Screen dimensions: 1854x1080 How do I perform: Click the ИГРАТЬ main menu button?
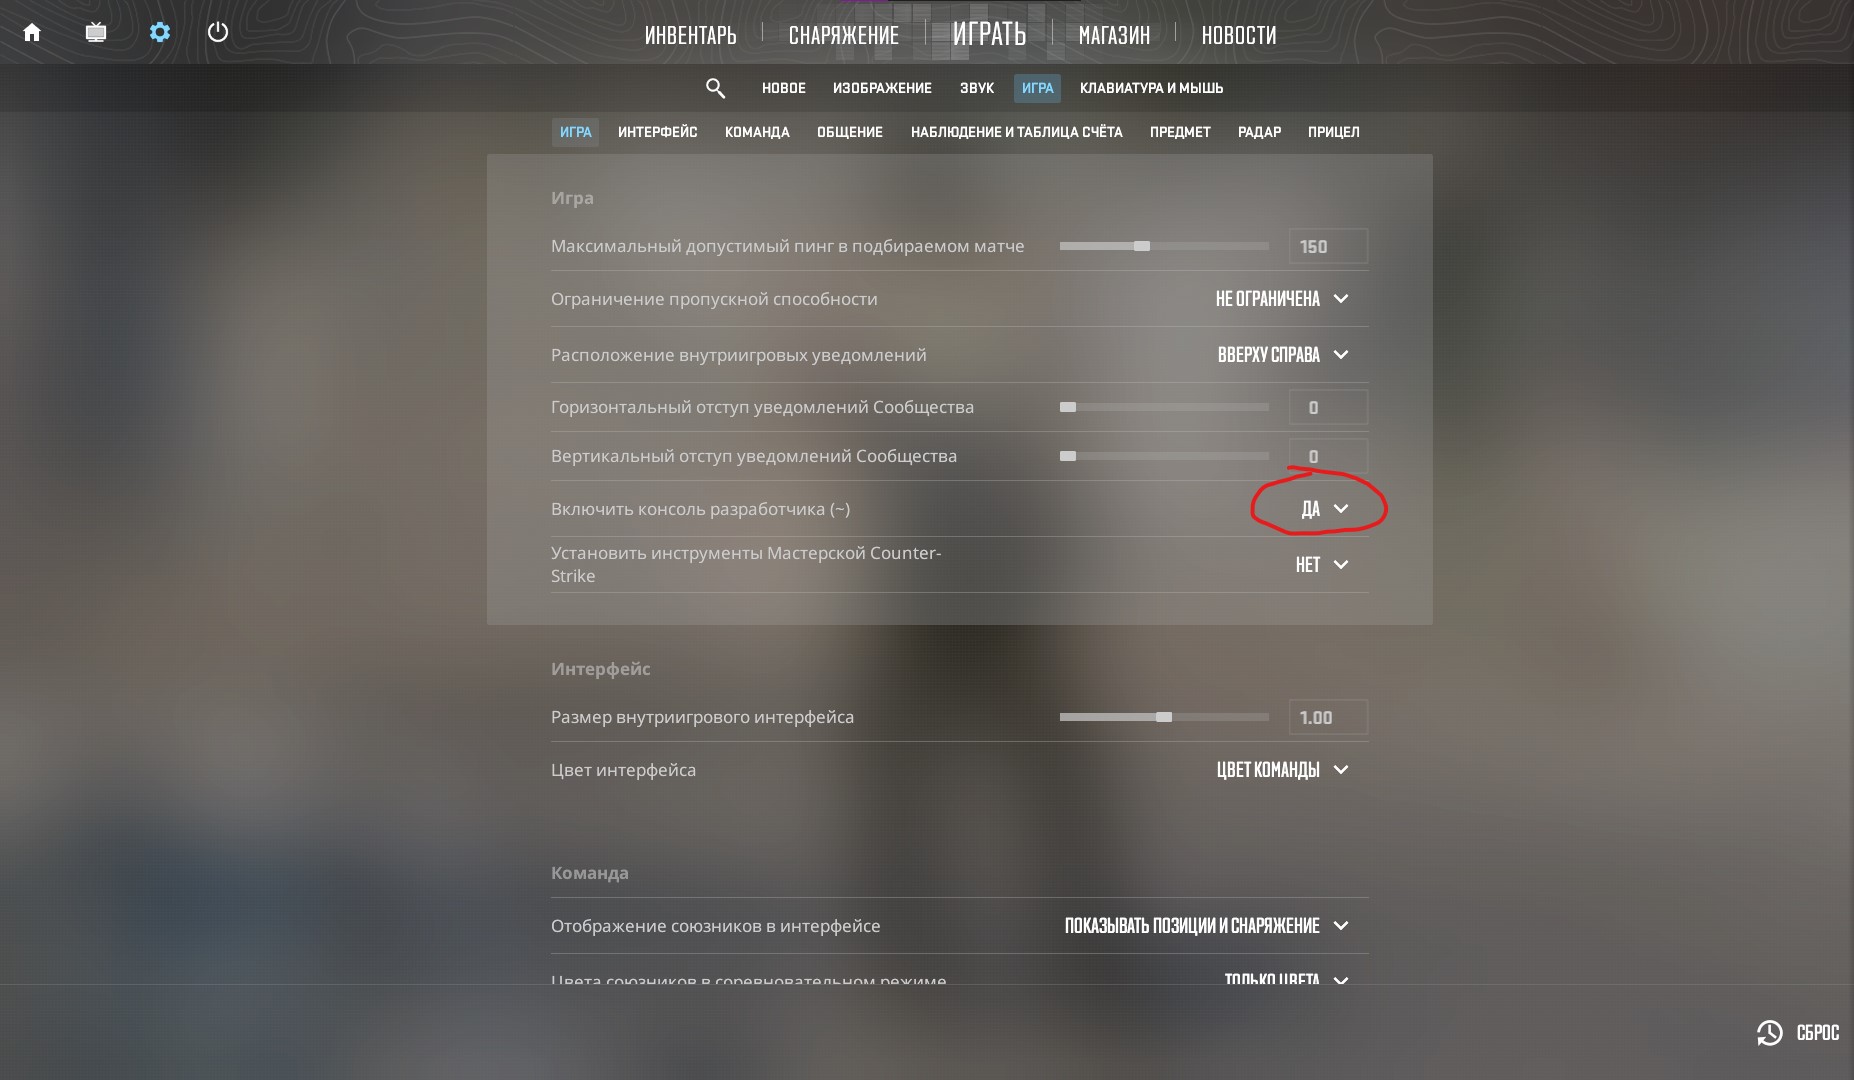pos(989,34)
